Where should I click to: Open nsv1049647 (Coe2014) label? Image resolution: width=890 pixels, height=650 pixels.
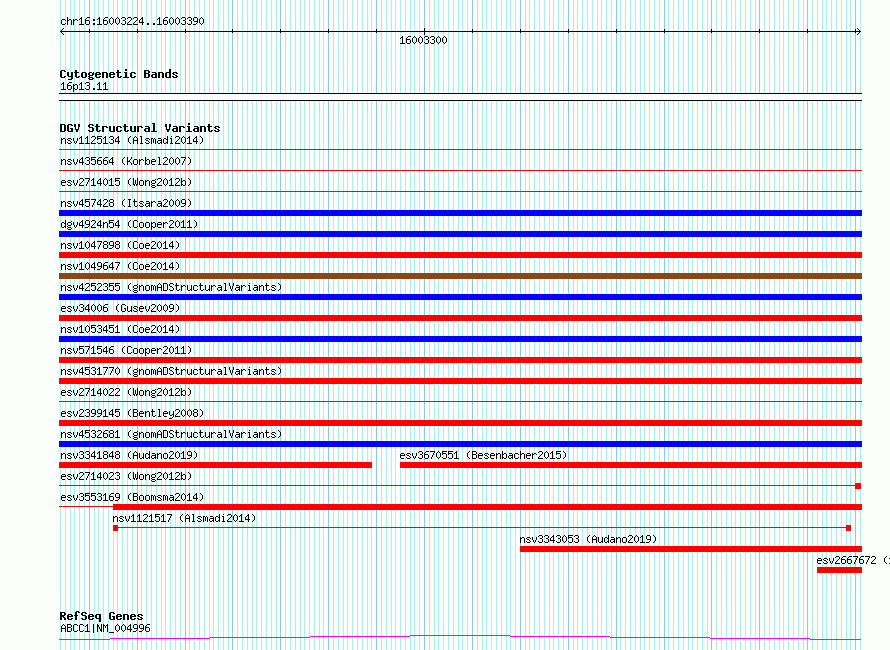(x=120, y=266)
